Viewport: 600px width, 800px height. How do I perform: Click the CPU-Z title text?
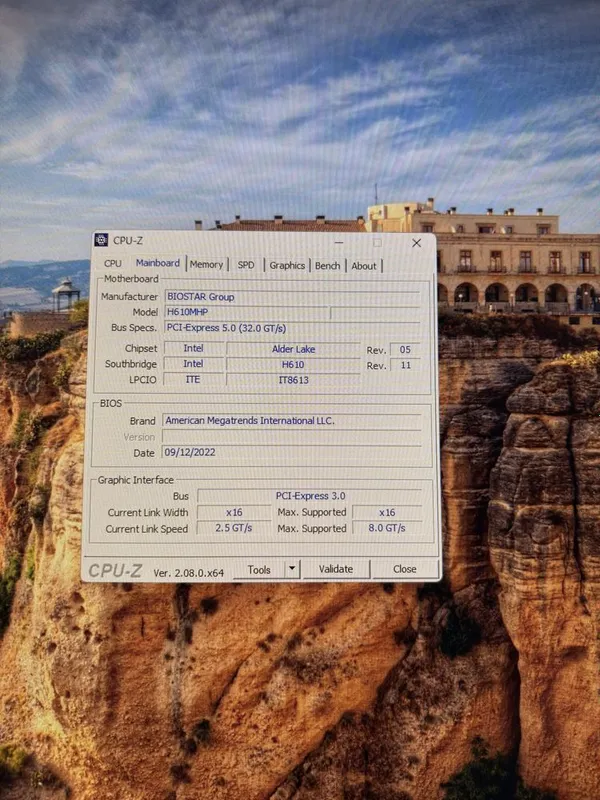128,240
